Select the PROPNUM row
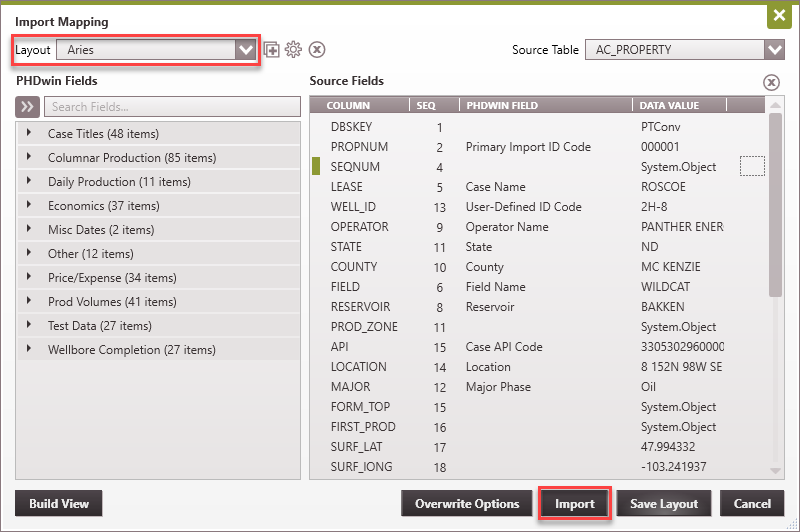800x532 pixels. 537,147
